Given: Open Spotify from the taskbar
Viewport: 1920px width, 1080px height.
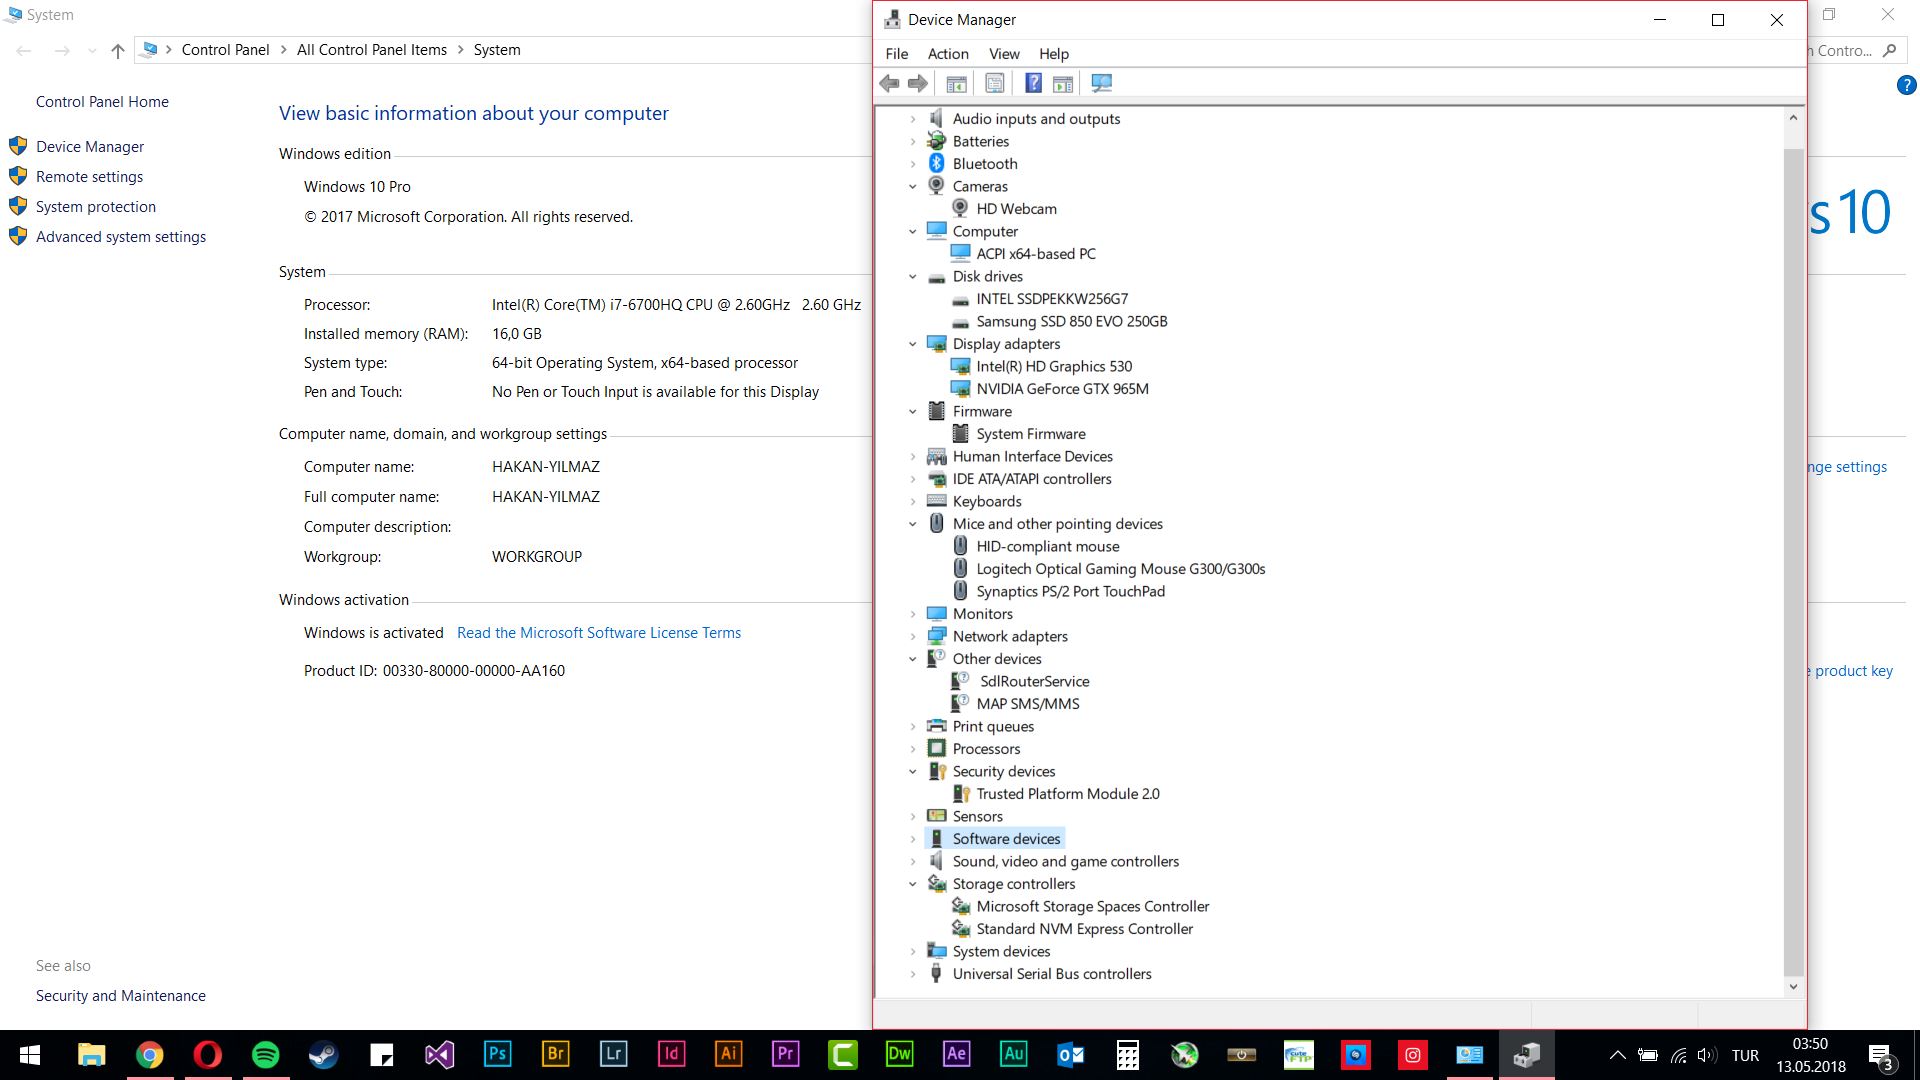Looking at the screenshot, I should (x=266, y=1055).
